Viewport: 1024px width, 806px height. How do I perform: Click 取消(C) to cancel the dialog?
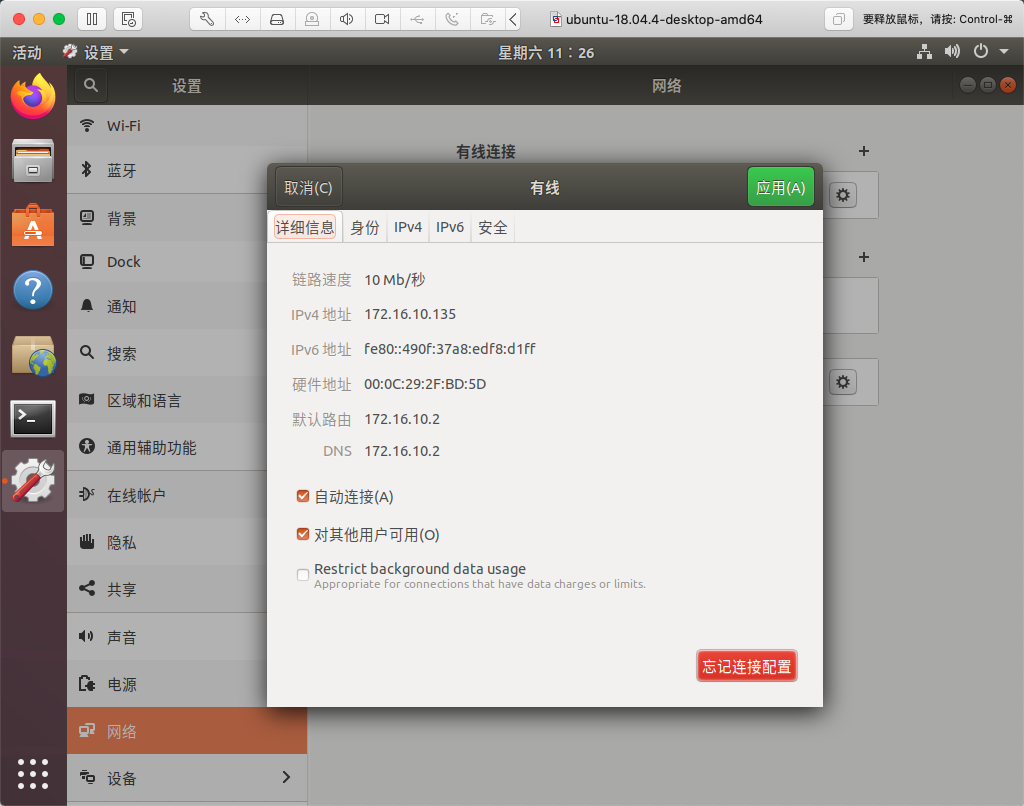(x=308, y=188)
